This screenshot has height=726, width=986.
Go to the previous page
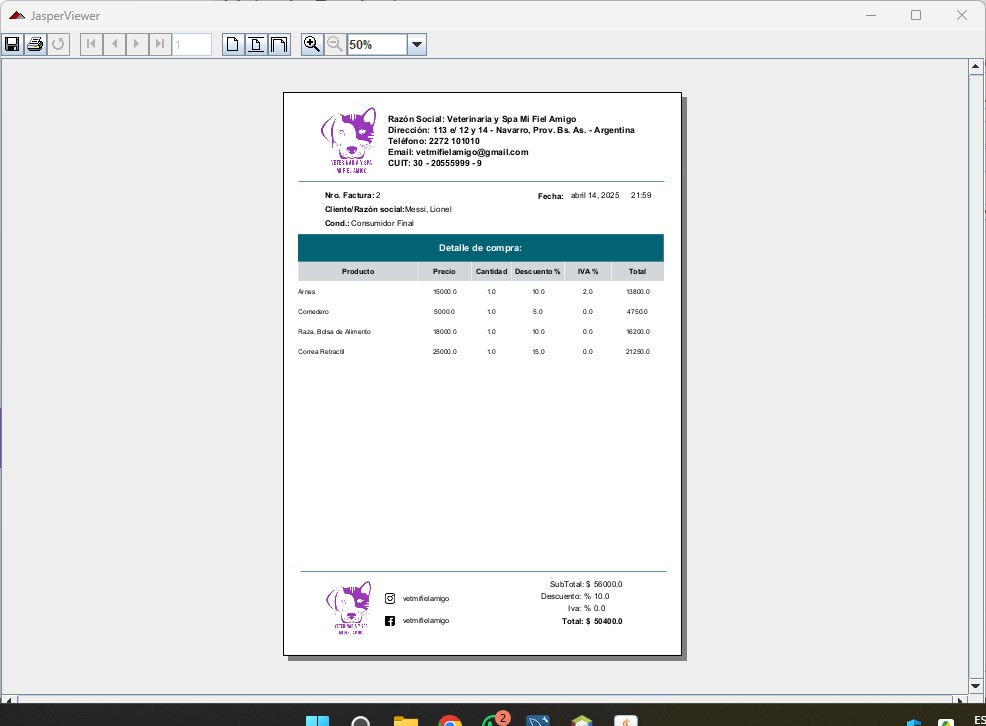tap(114, 45)
